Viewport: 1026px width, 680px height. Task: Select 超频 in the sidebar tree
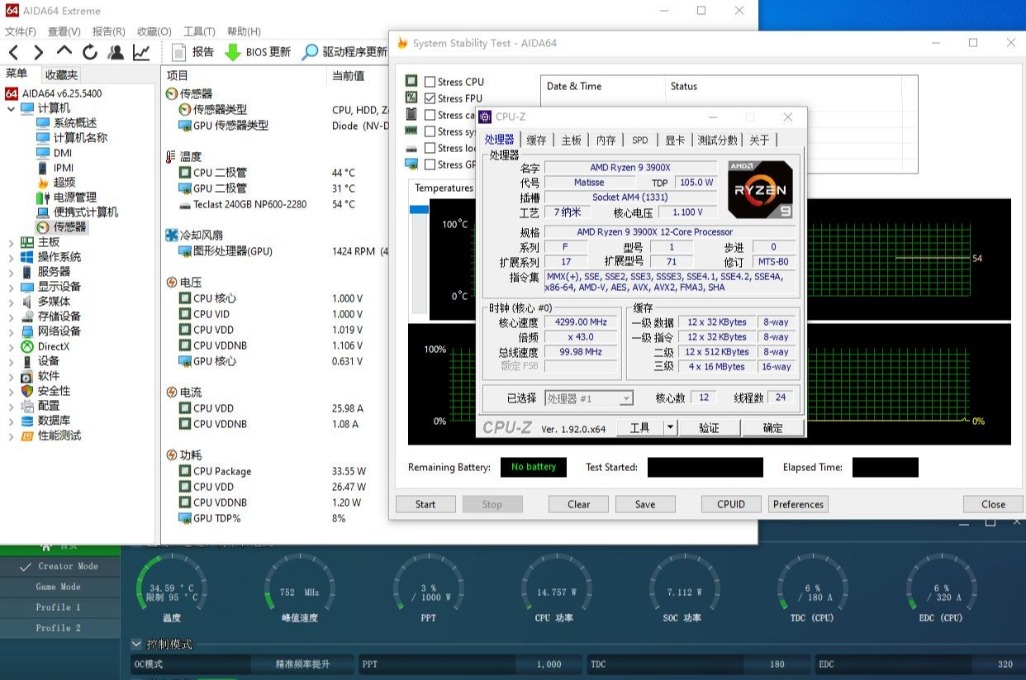point(64,183)
